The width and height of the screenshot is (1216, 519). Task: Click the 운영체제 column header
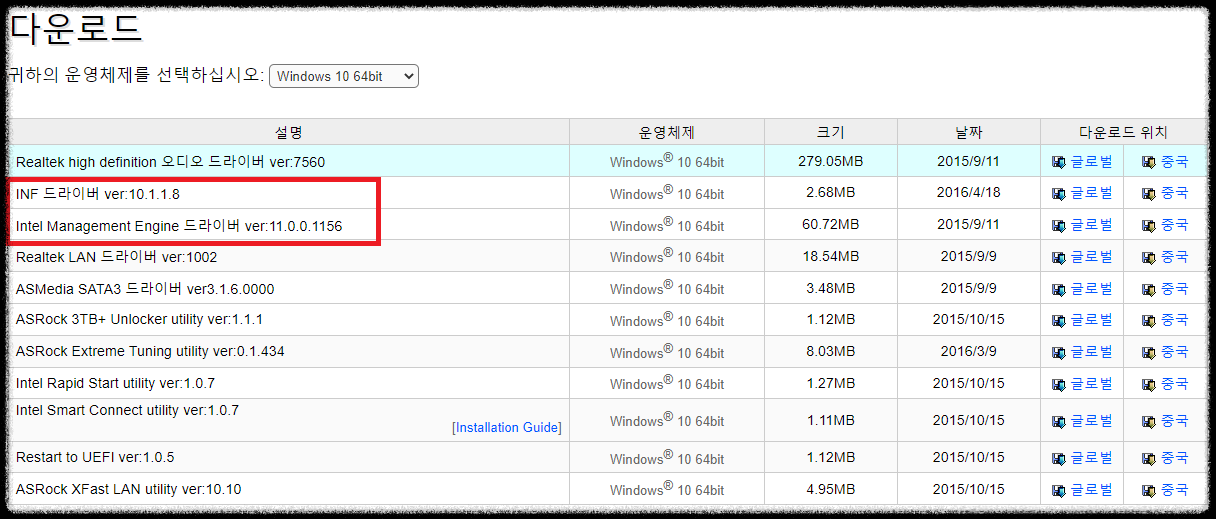pyautogui.click(x=667, y=132)
